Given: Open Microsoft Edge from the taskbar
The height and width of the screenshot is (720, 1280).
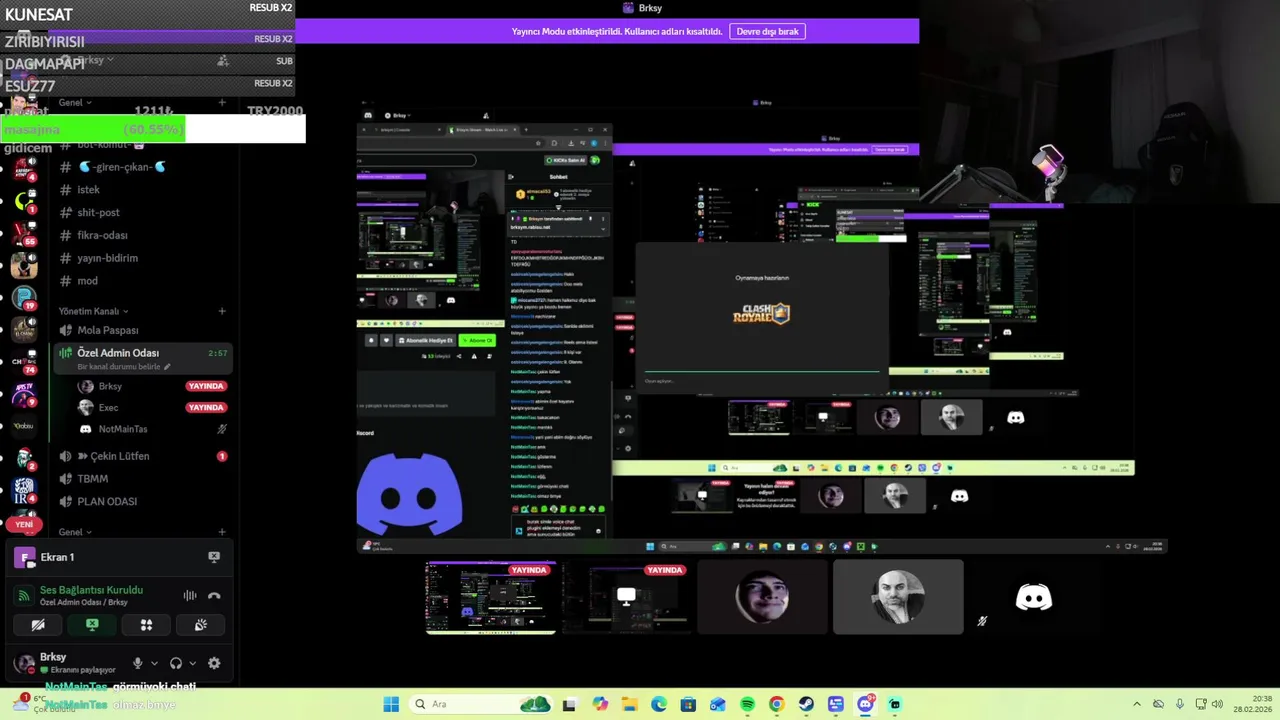Looking at the screenshot, I should pyautogui.click(x=659, y=704).
